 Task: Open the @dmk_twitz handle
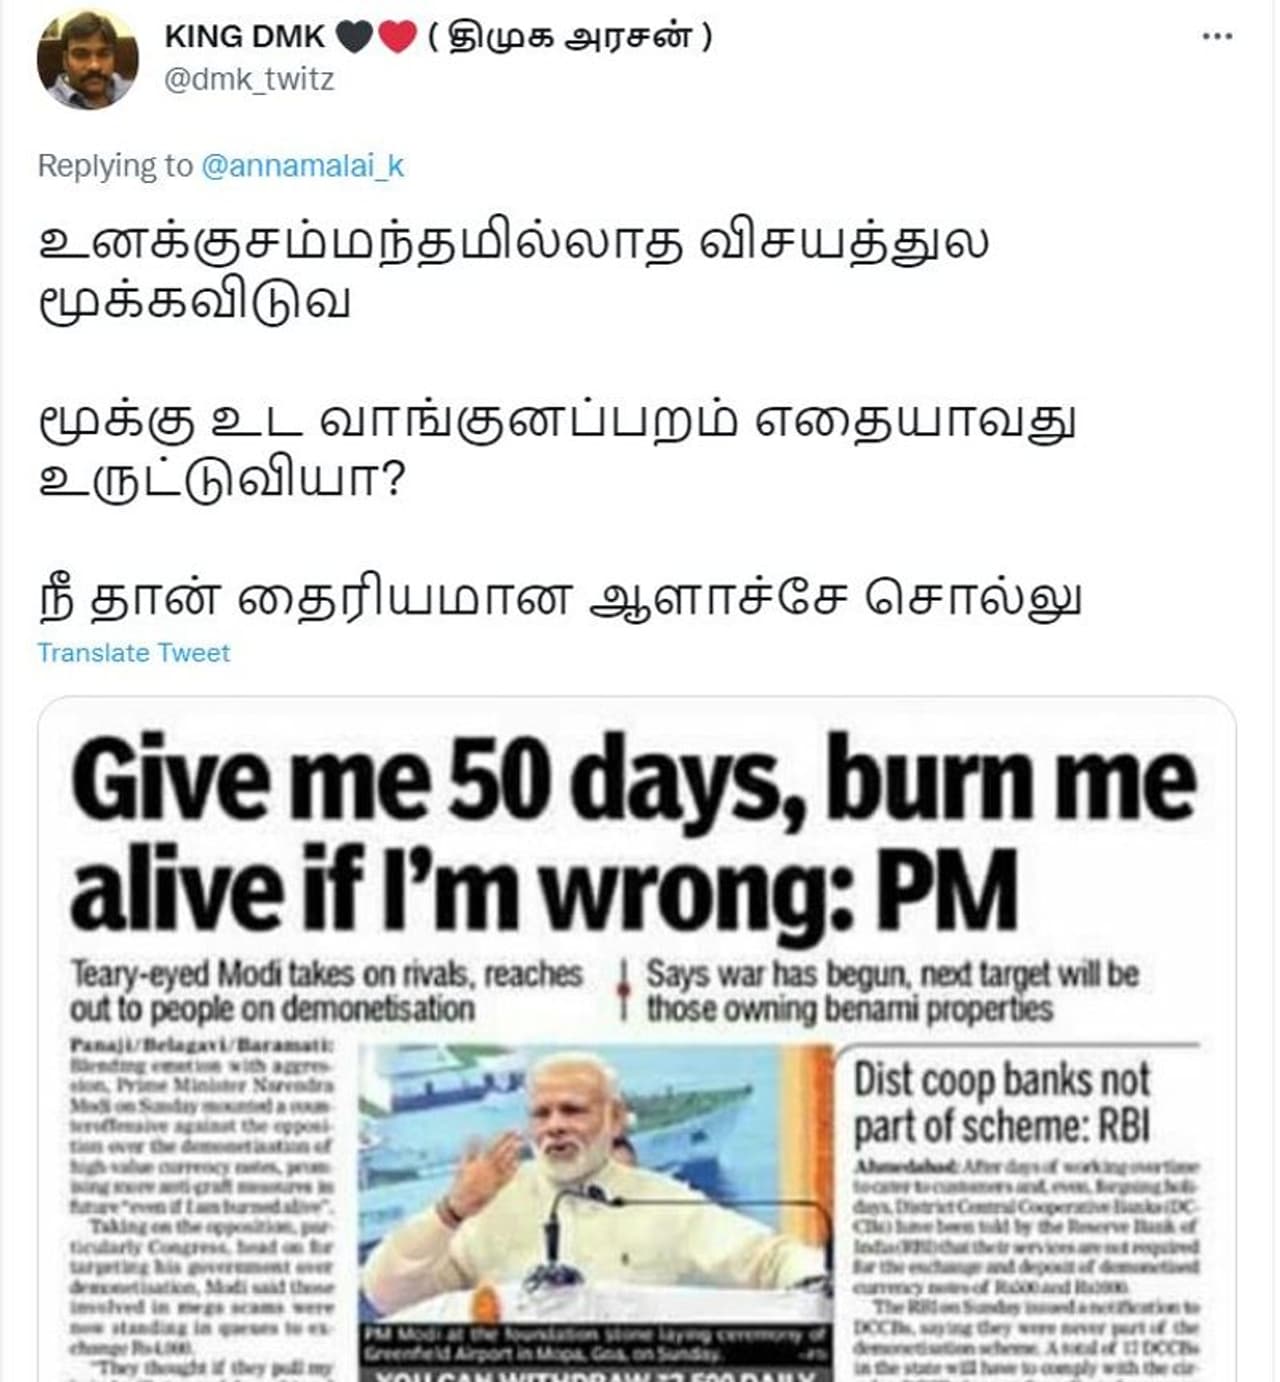coord(249,79)
